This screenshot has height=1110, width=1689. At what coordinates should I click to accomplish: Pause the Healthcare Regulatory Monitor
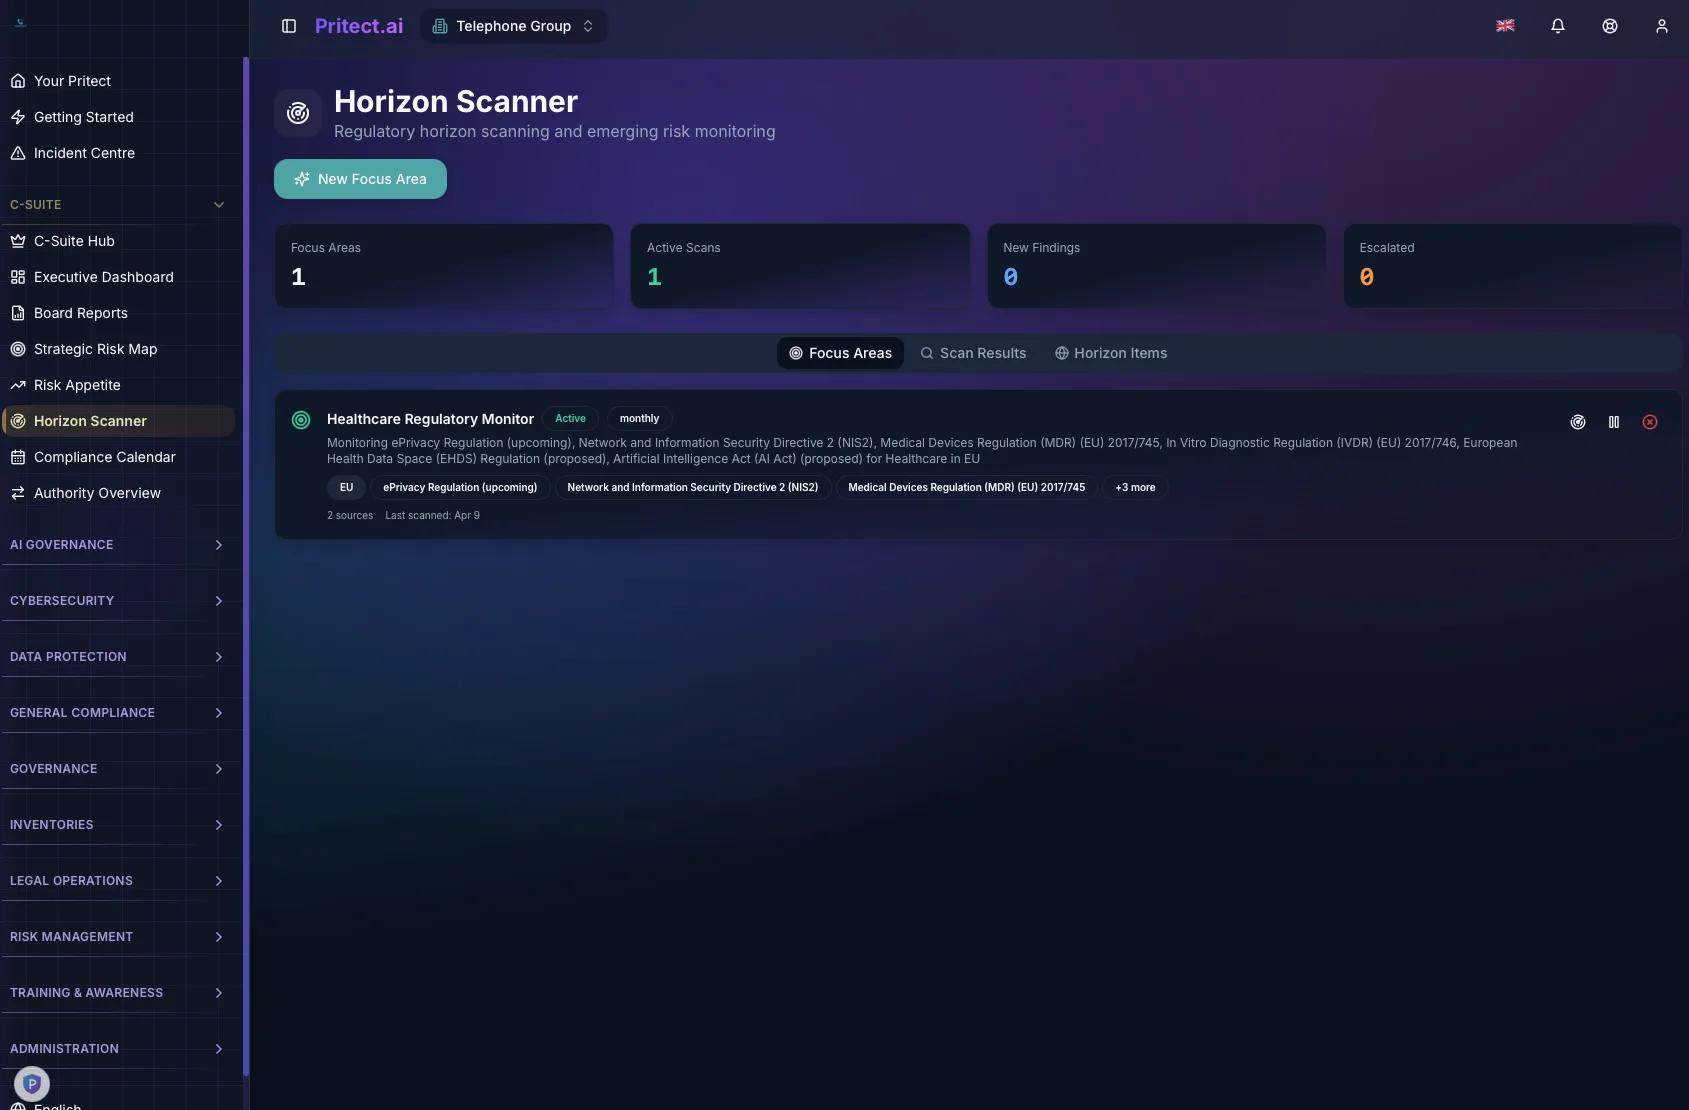coord(1614,422)
